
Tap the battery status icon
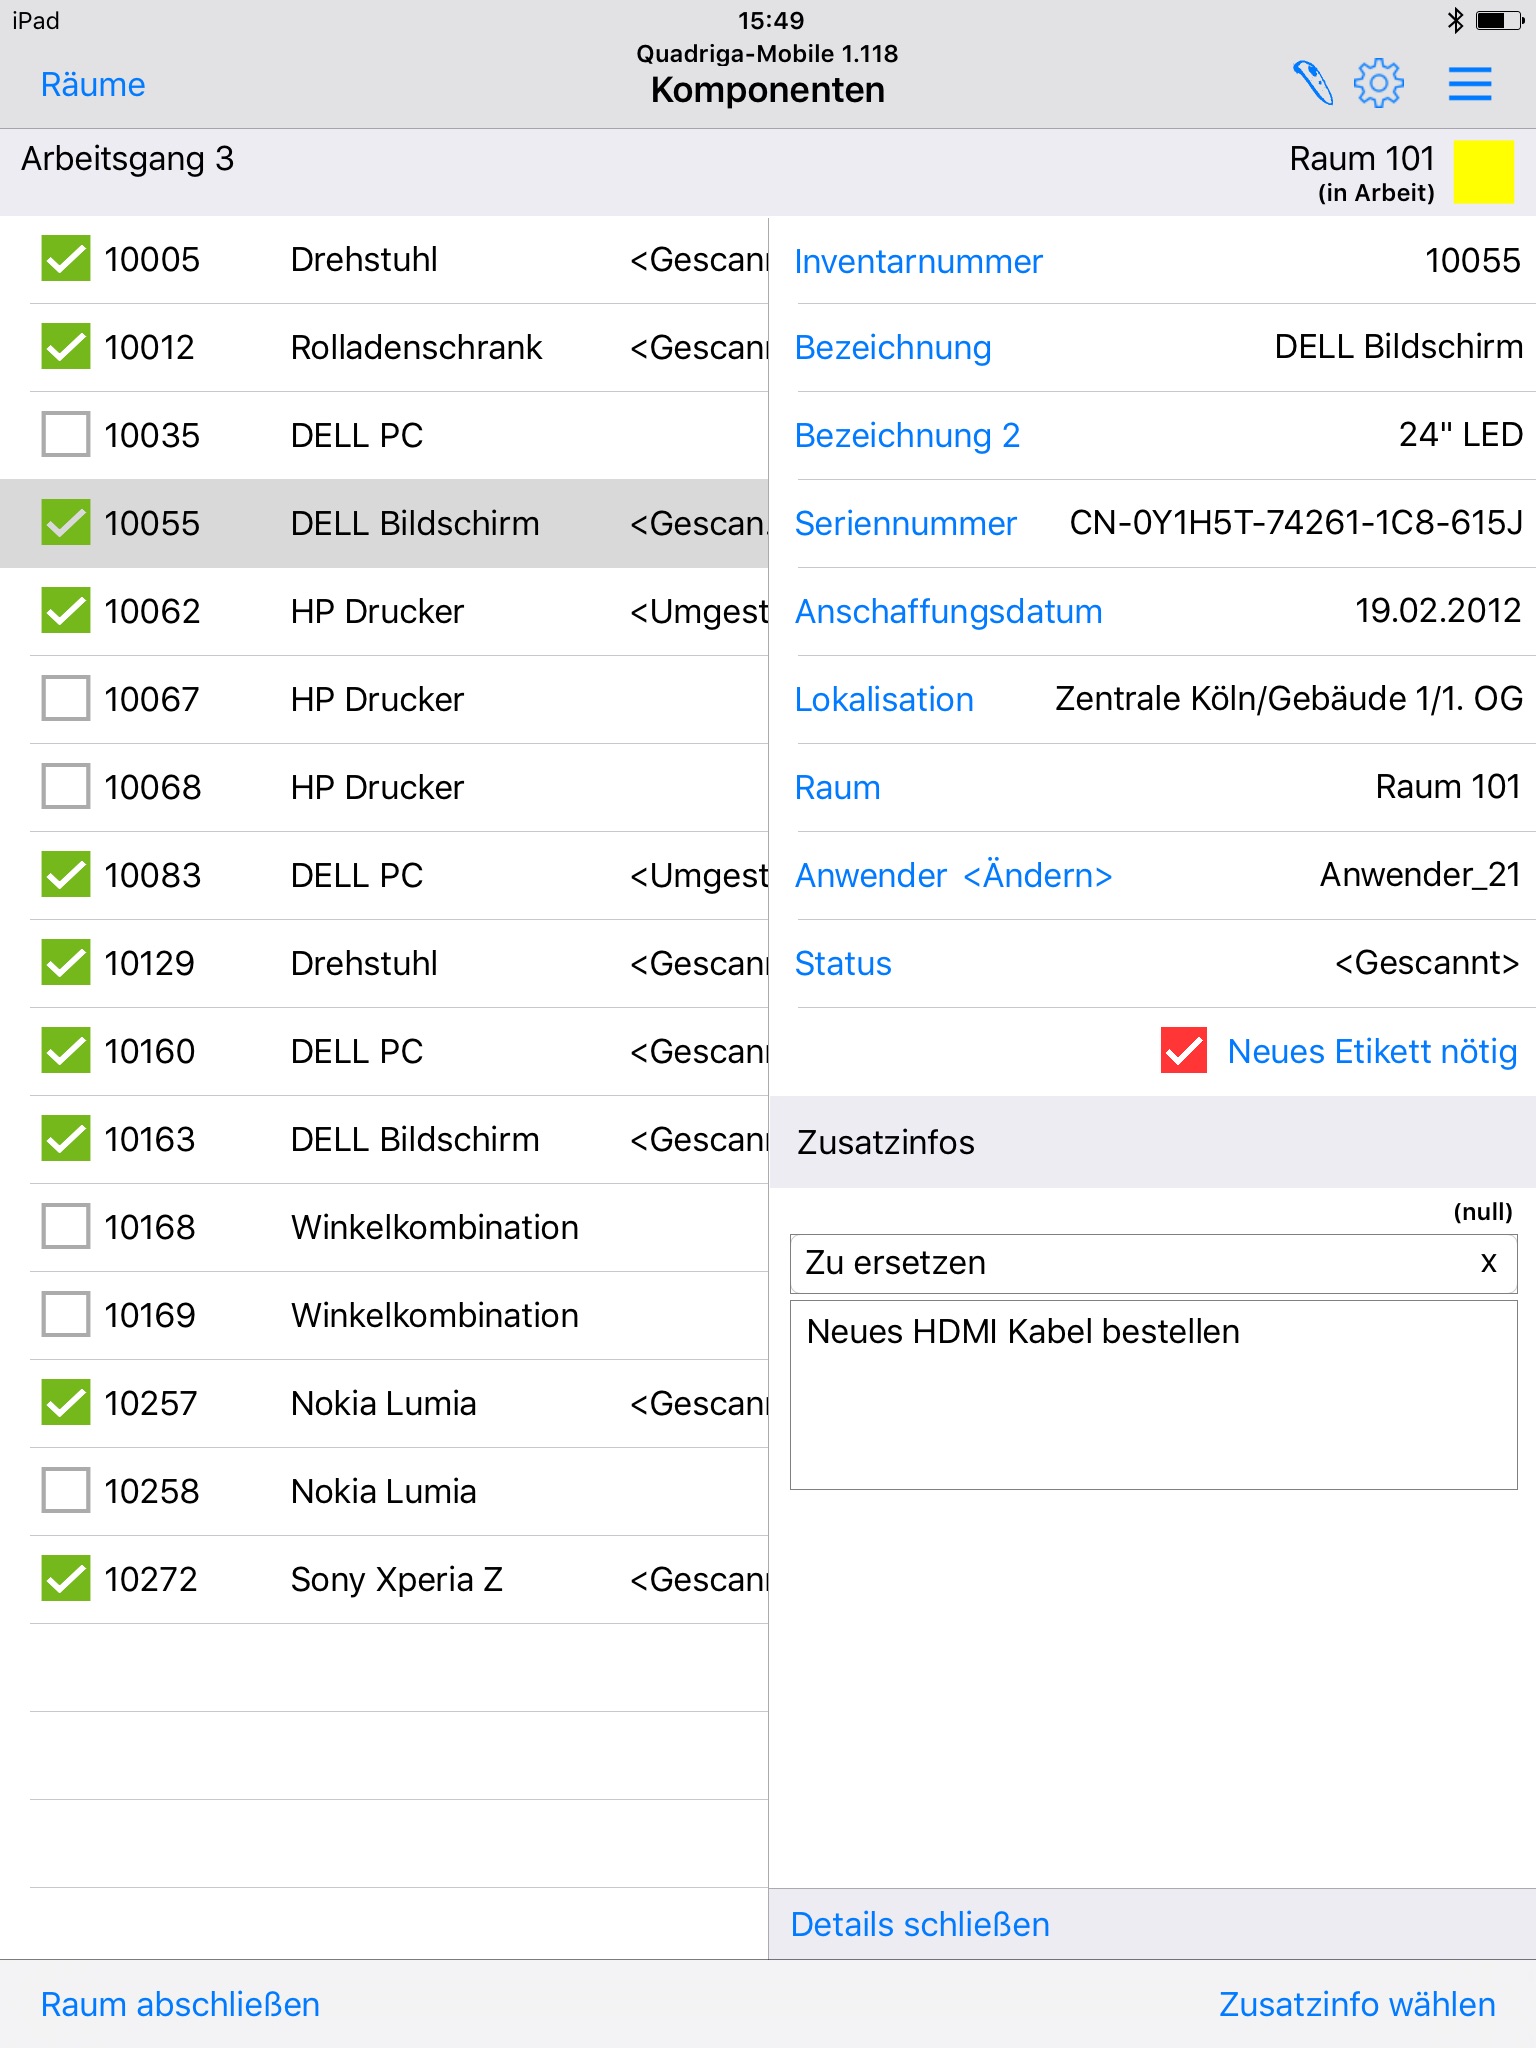(1500, 20)
